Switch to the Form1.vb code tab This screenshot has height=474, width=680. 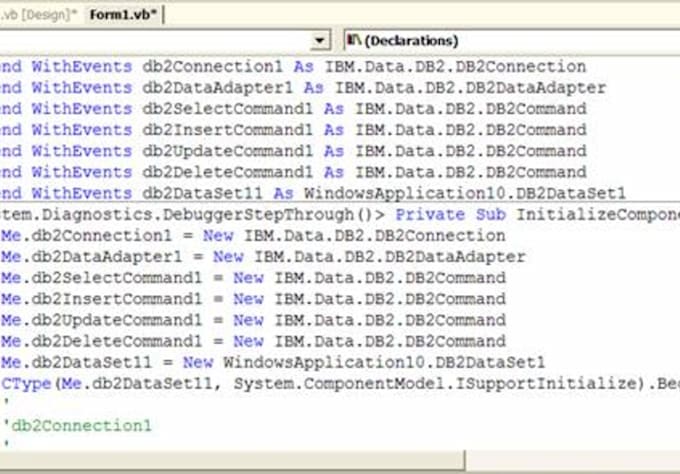[123, 15]
